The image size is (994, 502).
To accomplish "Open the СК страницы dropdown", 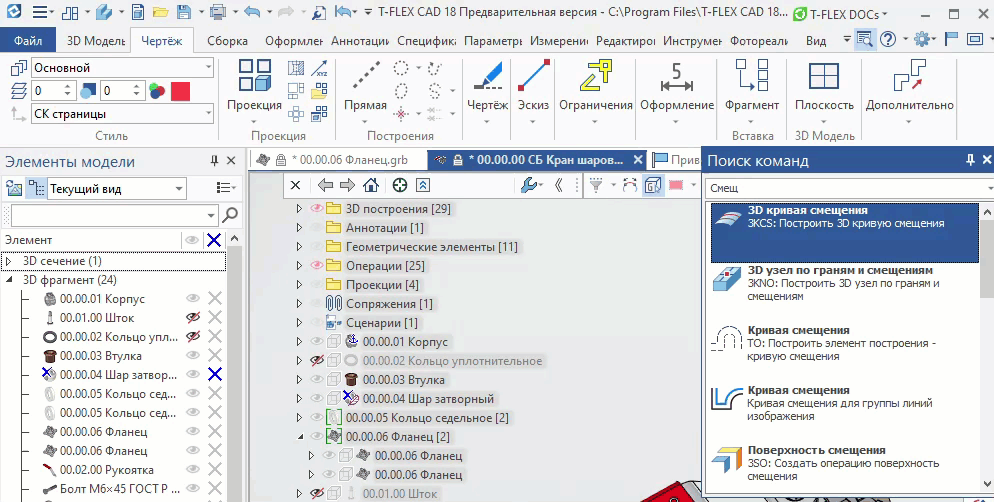I will [x=207, y=114].
